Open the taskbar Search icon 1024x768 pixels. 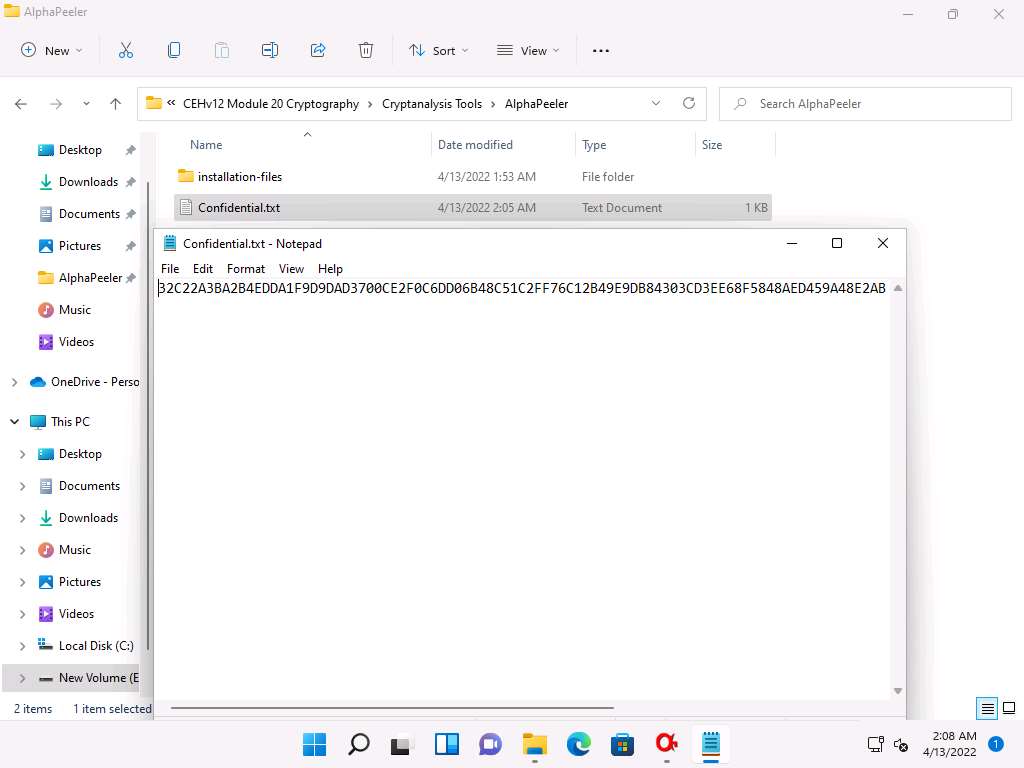coord(358,744)
